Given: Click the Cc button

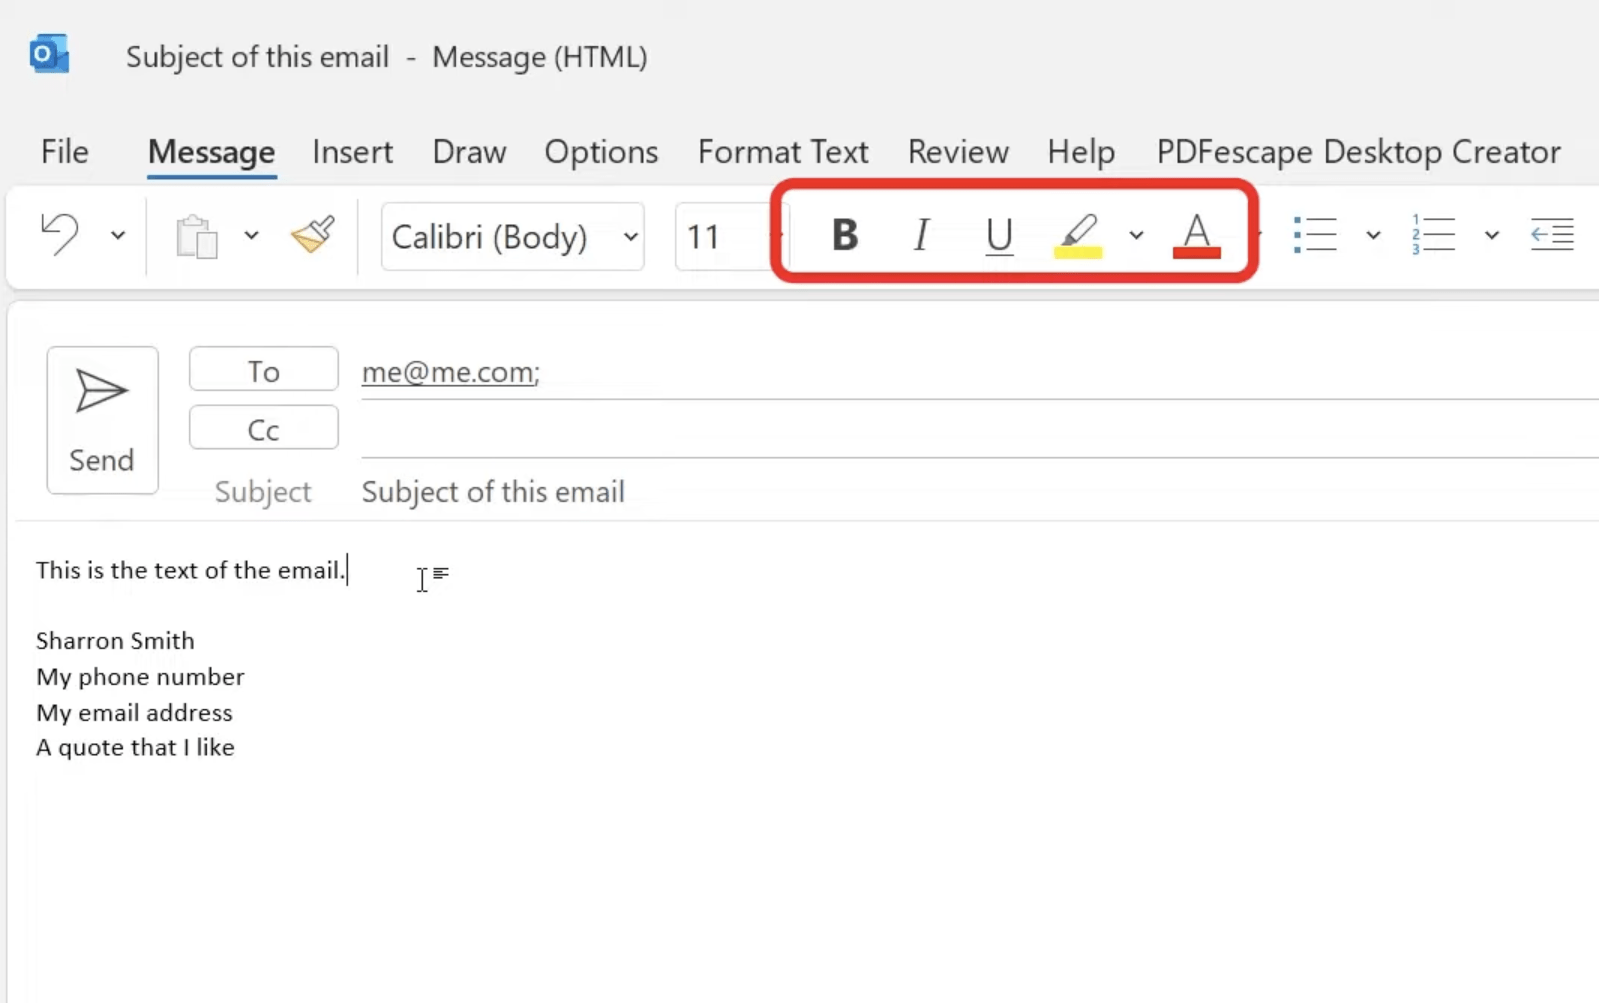Looking at the screenshot, I should tap(264, 428).
